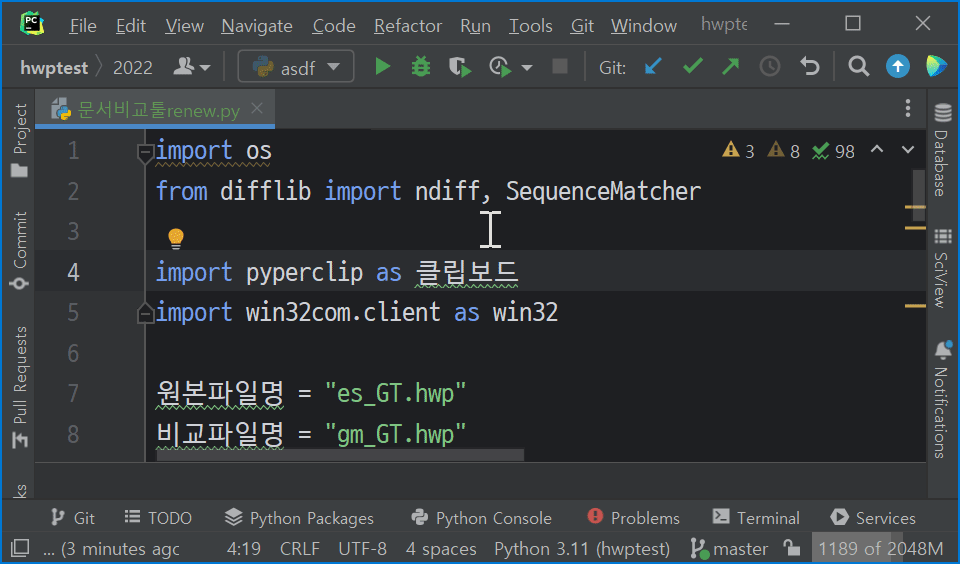
Task: Open editor tab options three-dot menu
Action: pyautogui.click(x=908, y=108)
